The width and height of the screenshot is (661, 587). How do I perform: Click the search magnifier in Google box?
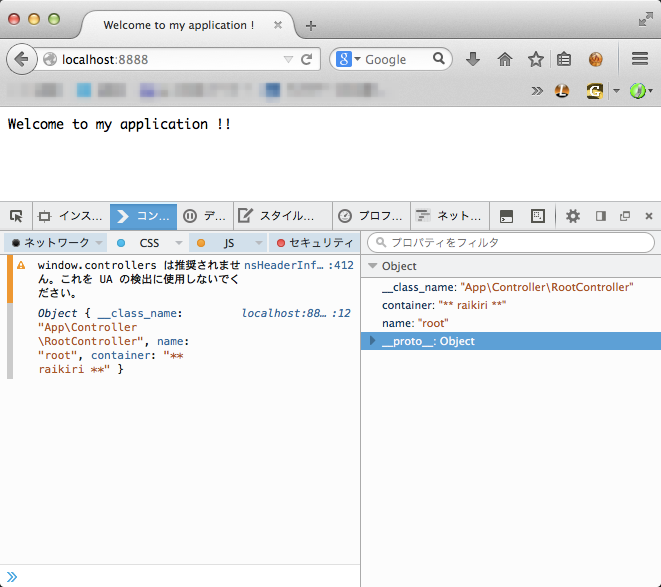click(x=439, y=59)
